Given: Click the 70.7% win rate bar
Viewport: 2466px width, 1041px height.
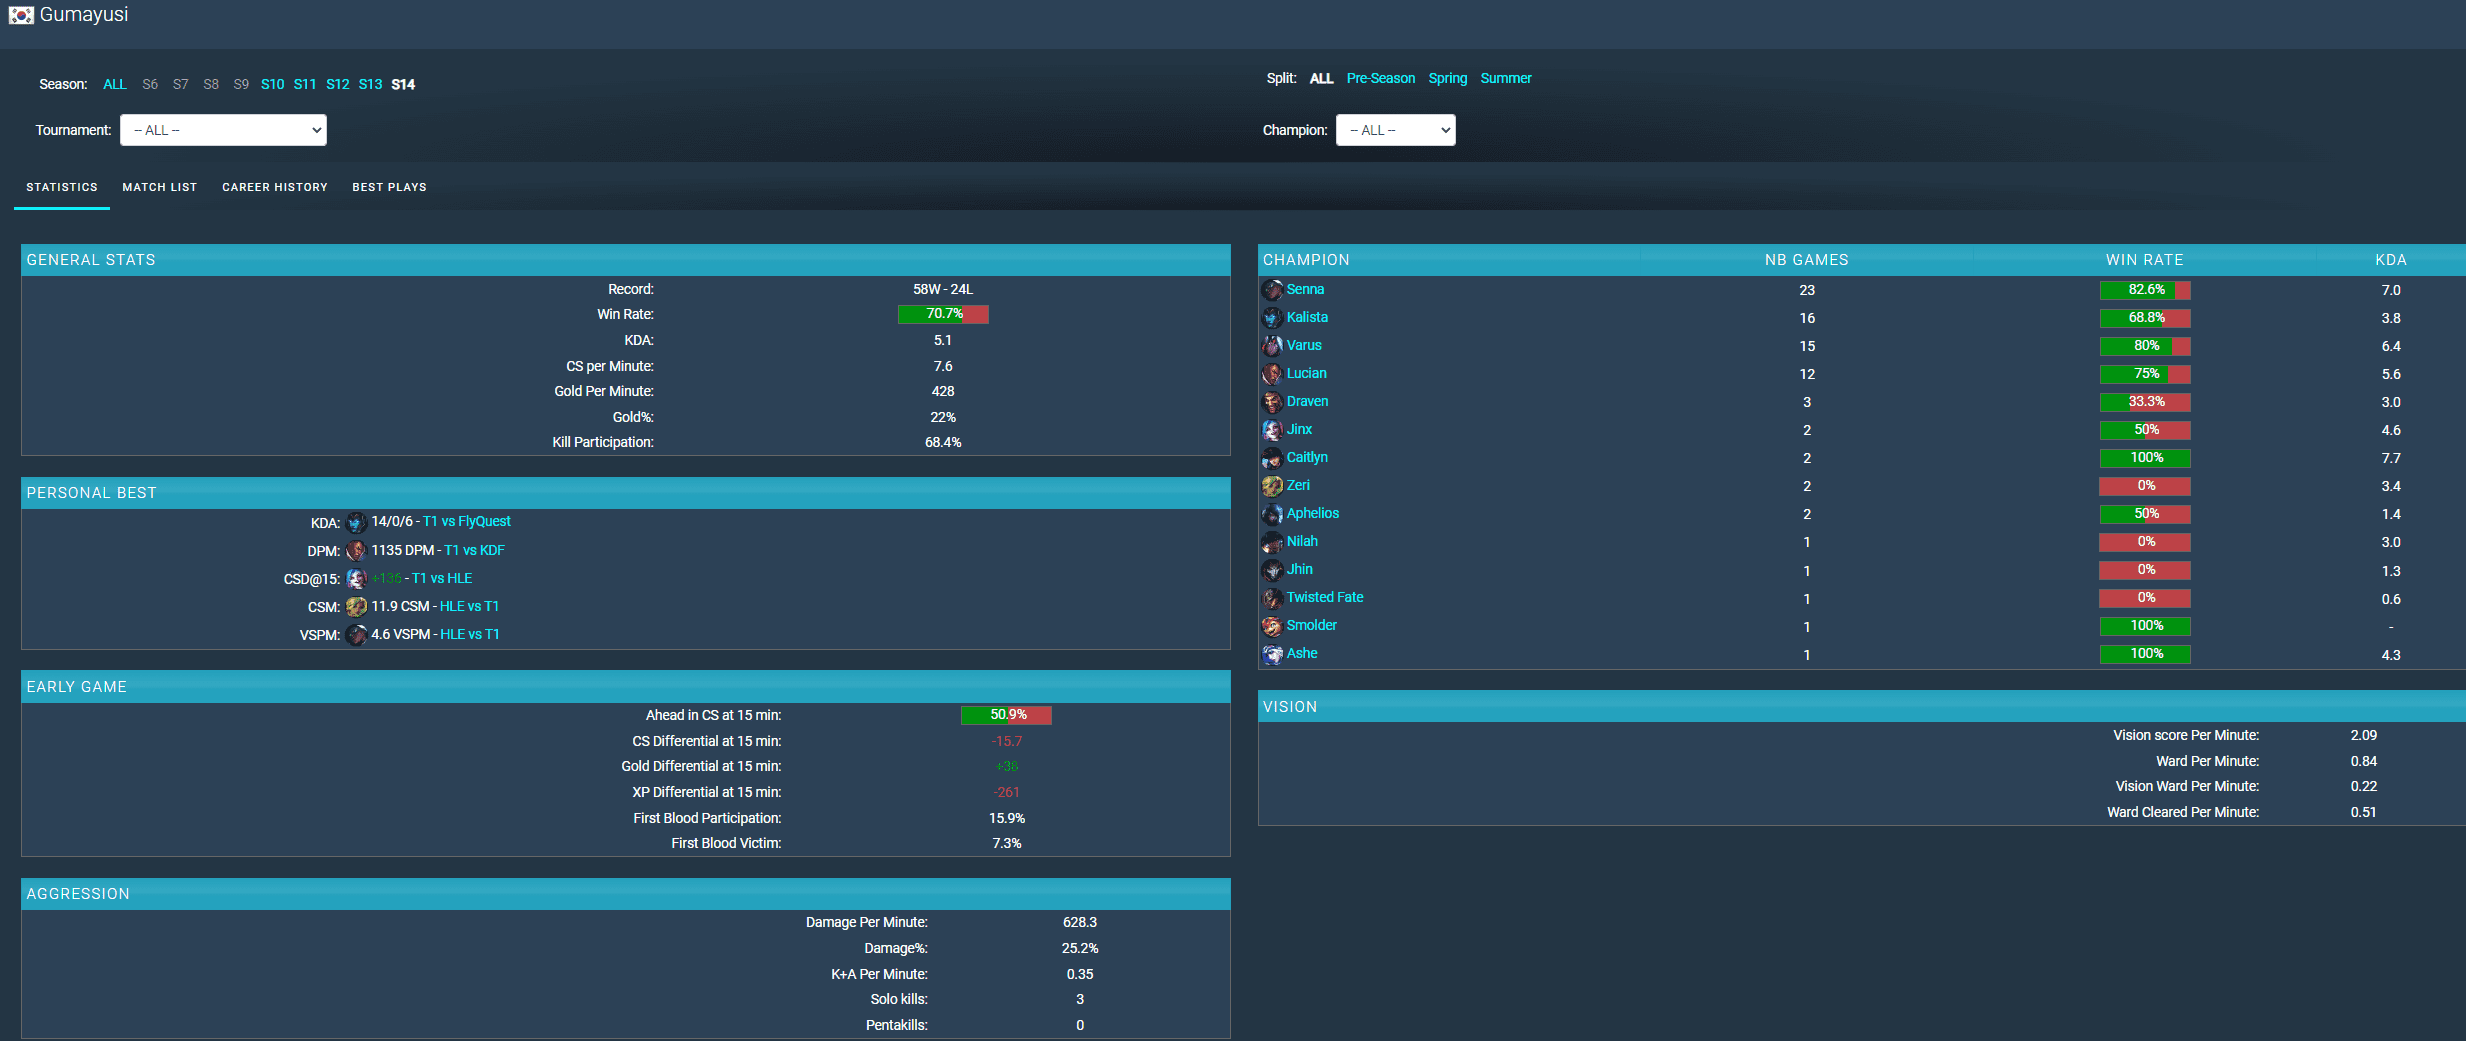Looking at the screenshot, I should coord(943,314).
